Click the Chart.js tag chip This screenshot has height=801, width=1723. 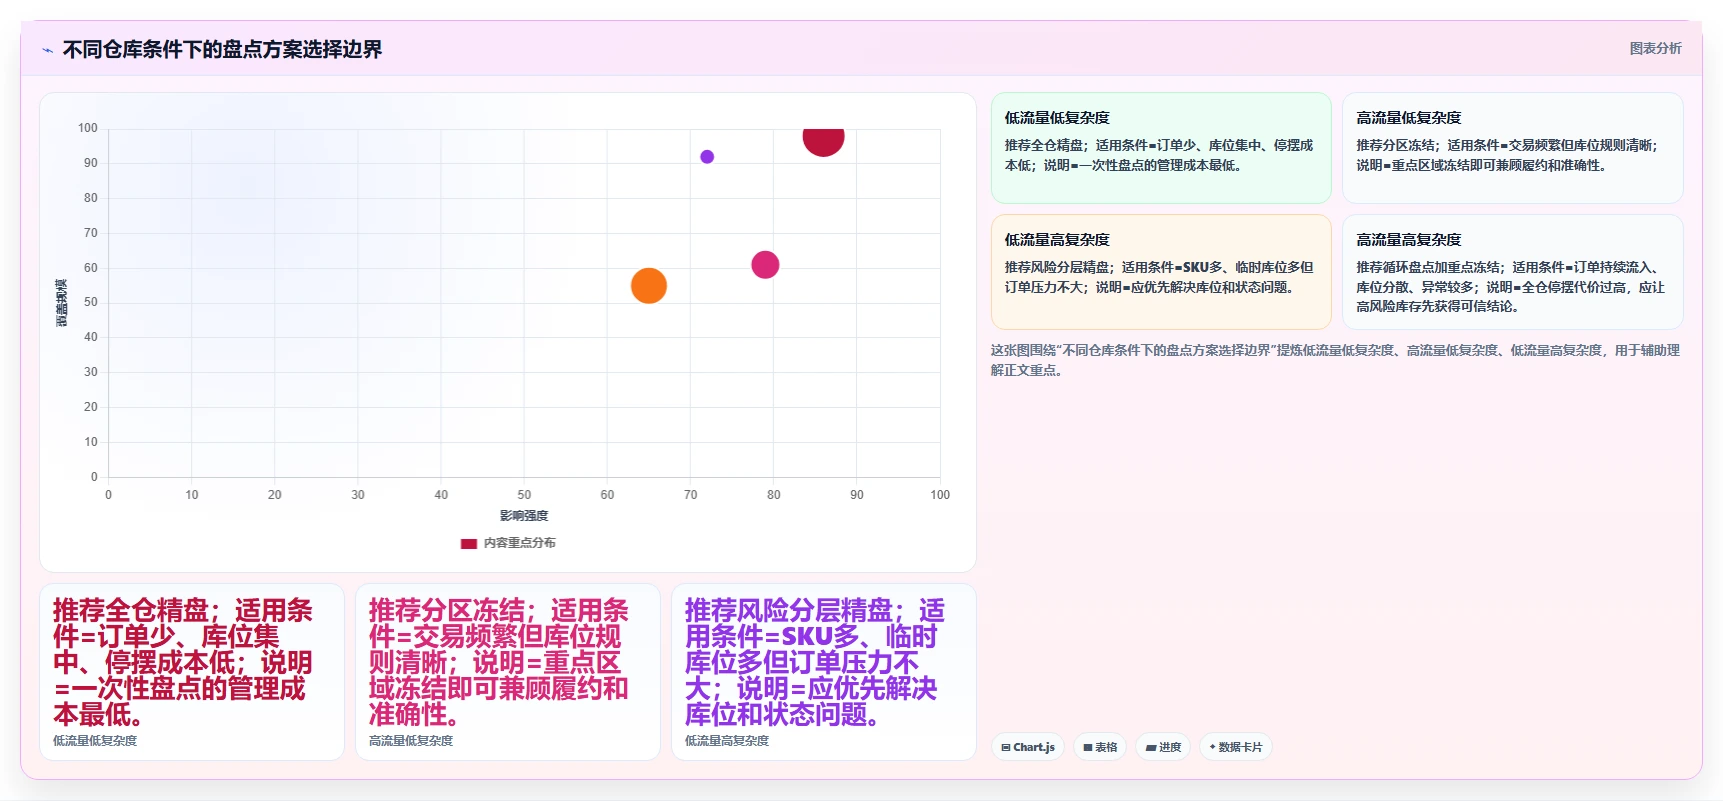click(1028, 747)
